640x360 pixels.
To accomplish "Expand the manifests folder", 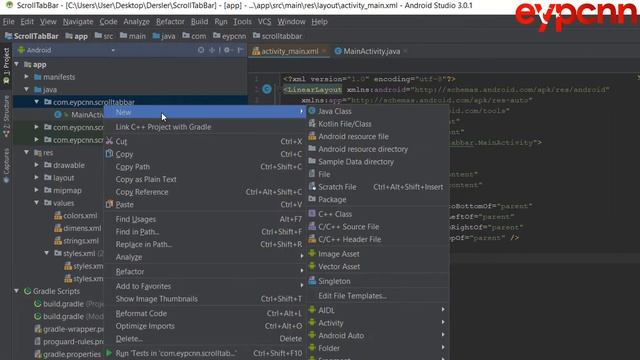I will (x=27, y=77).
